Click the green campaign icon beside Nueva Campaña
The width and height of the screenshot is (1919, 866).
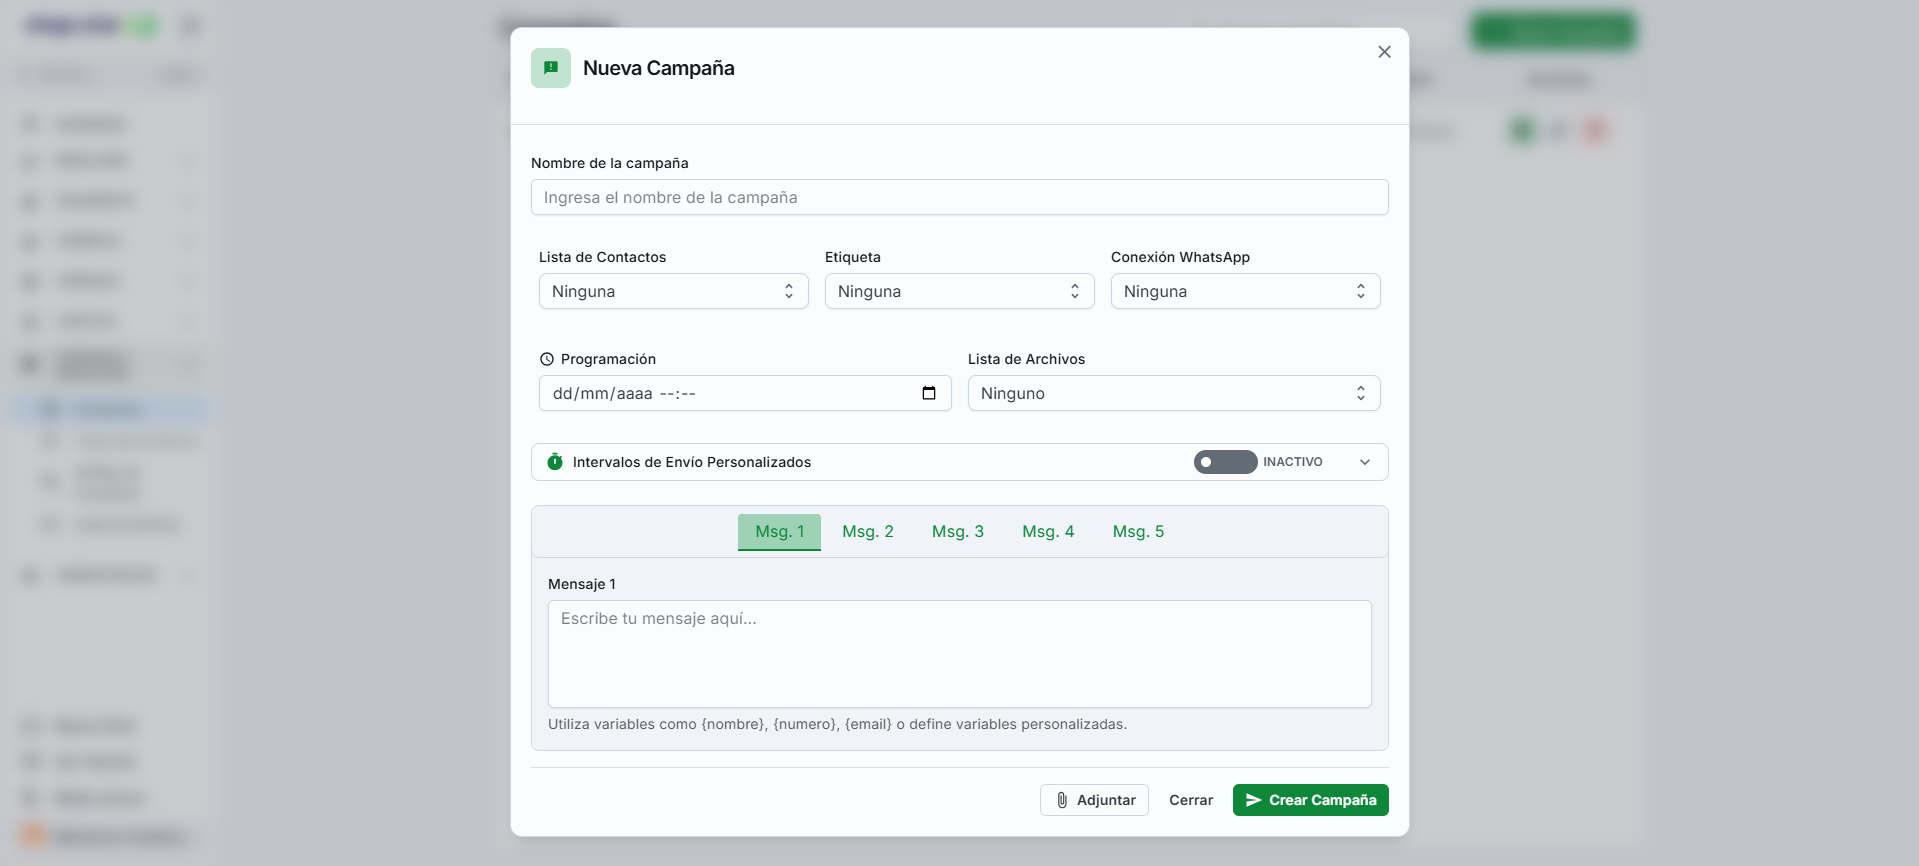[551, 68]
